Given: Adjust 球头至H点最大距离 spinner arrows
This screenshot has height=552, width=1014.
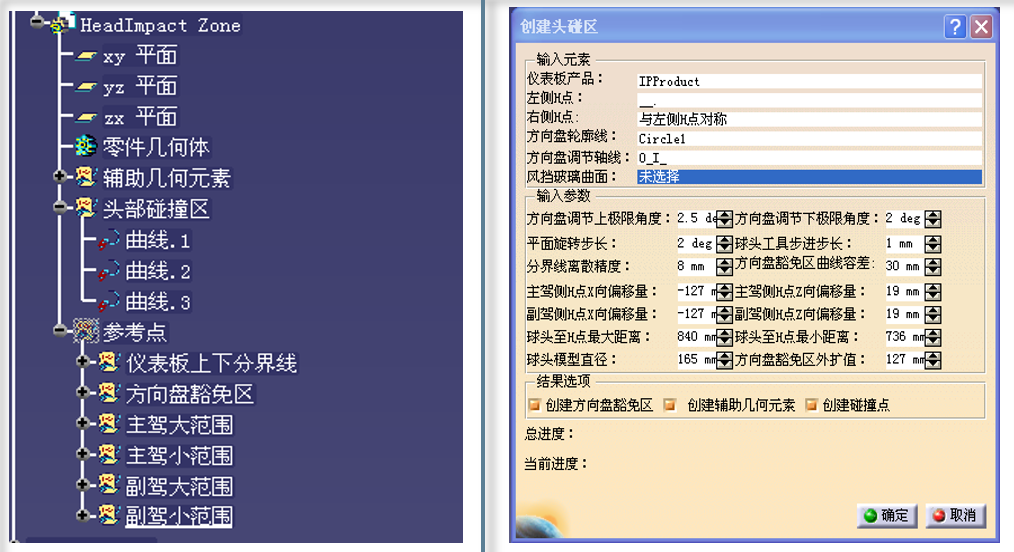Looking at the screenshot, I should pos(724,337).
